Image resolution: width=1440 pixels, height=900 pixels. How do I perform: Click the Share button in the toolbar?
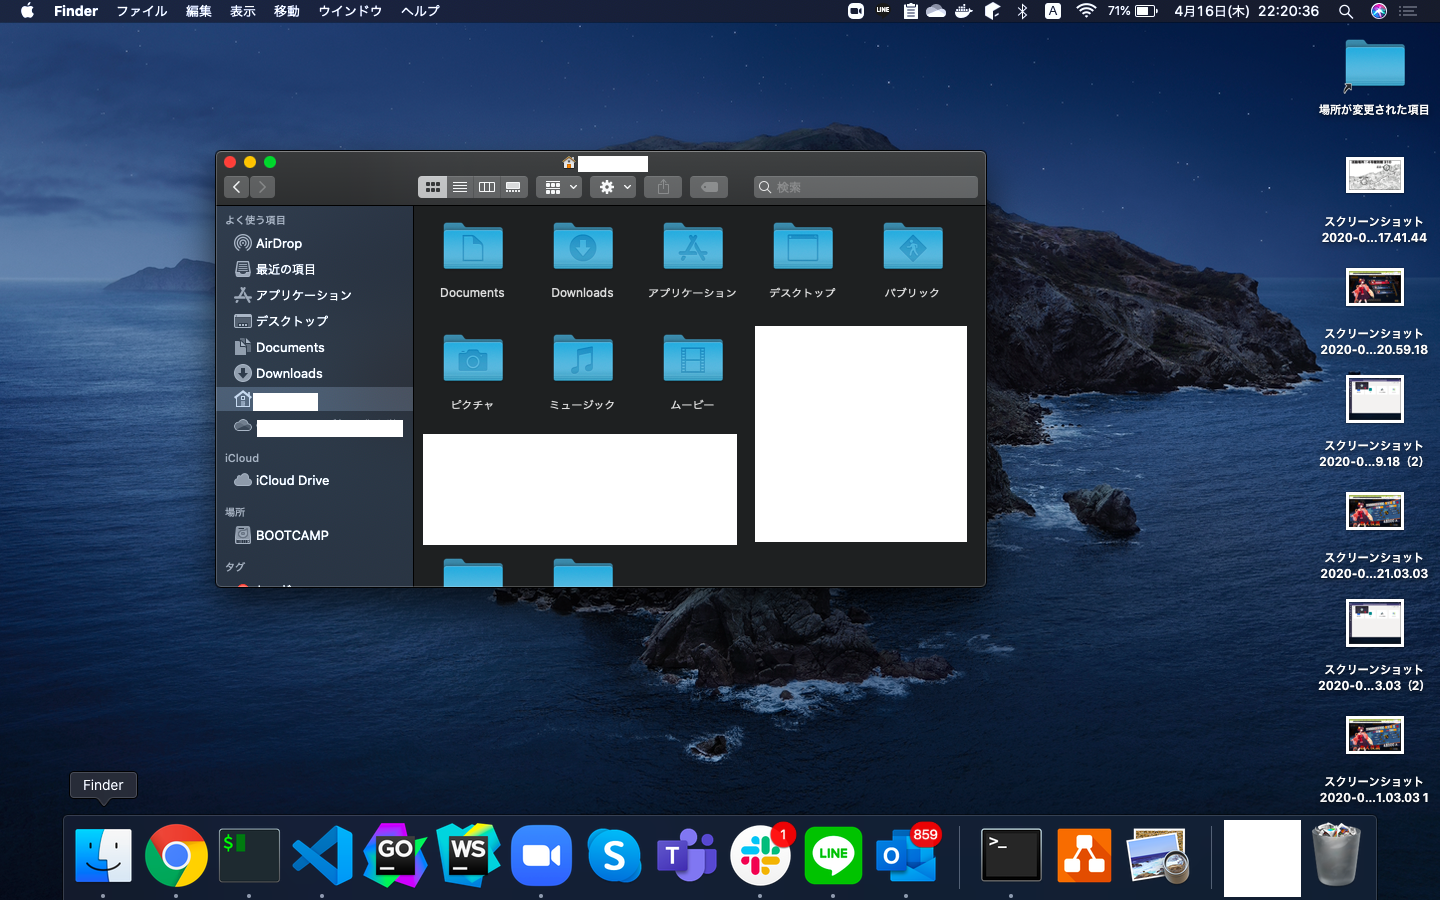[x=662, y=186]
